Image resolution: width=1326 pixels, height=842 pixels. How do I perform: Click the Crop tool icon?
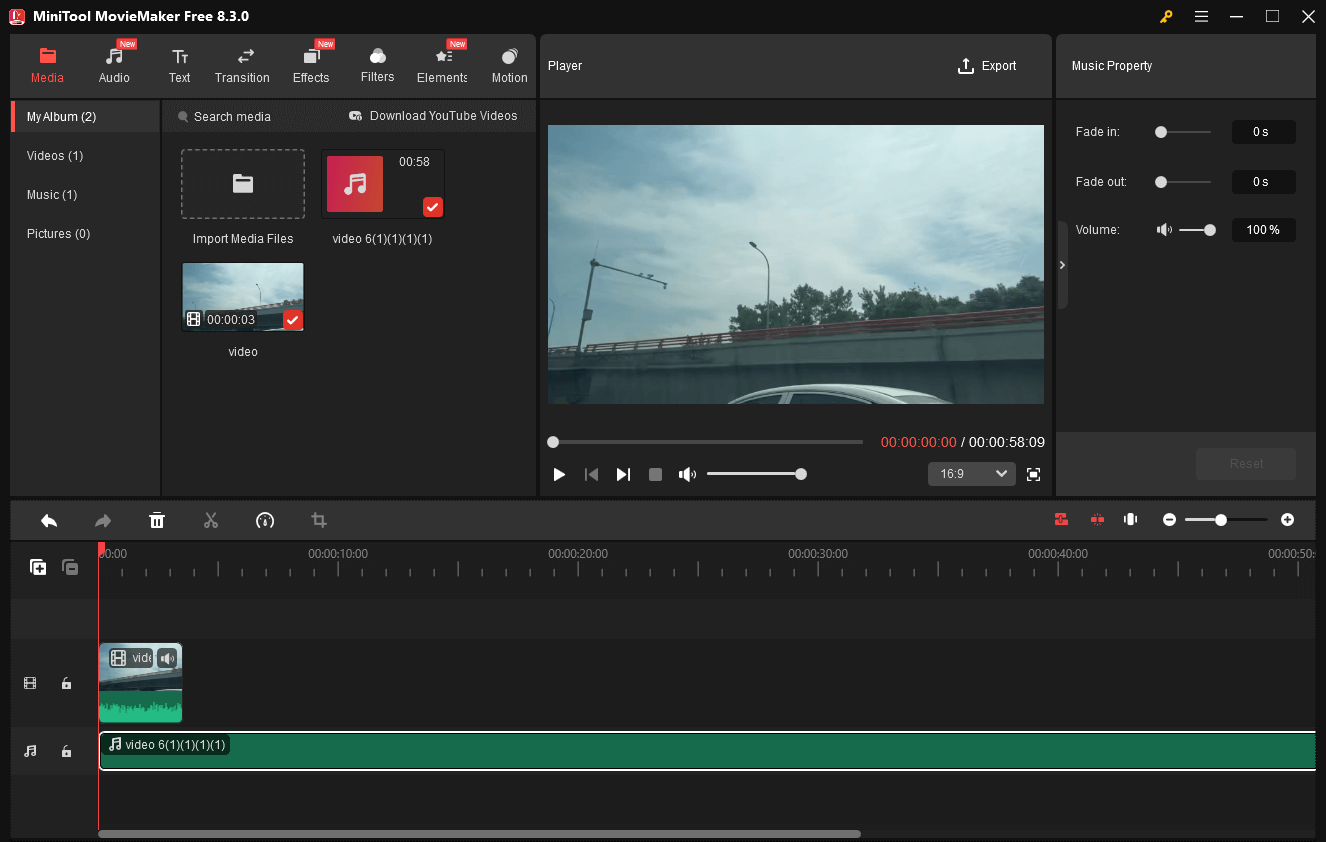pyautogui.click(x=319, y=520)
